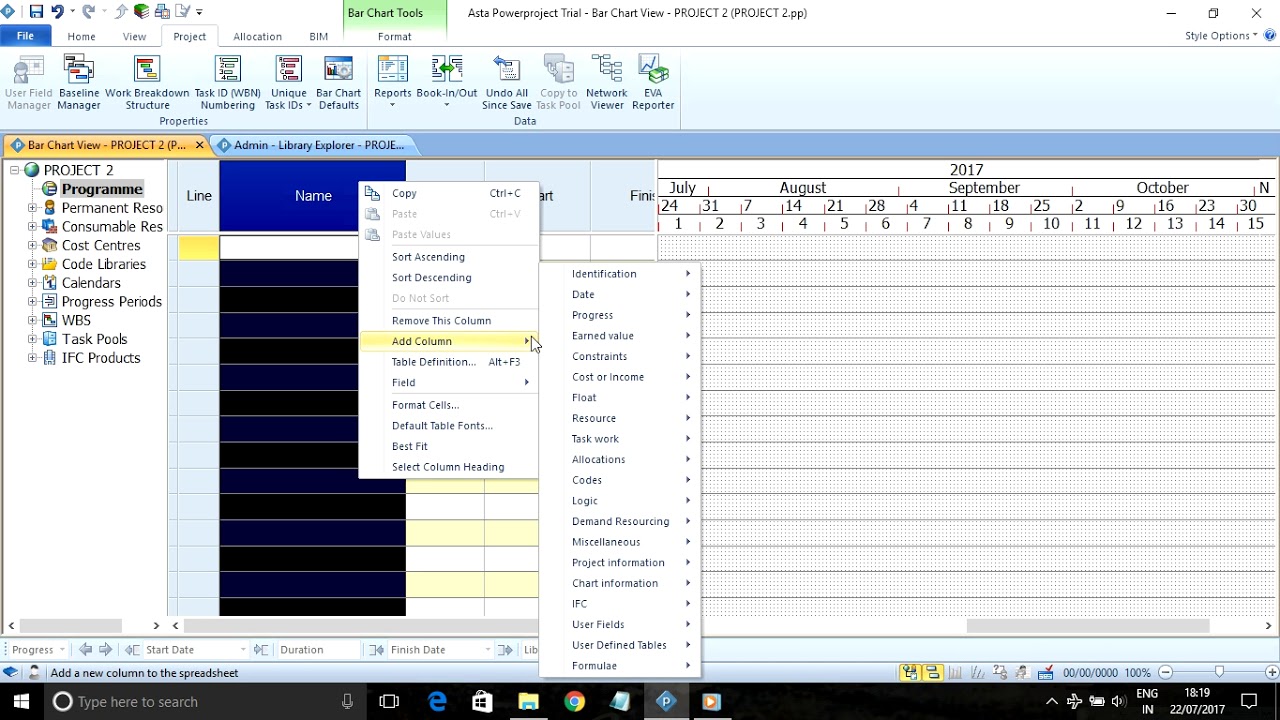Zoom in with the plus button
The image size is (1280, 720).
coord(1272,673)
